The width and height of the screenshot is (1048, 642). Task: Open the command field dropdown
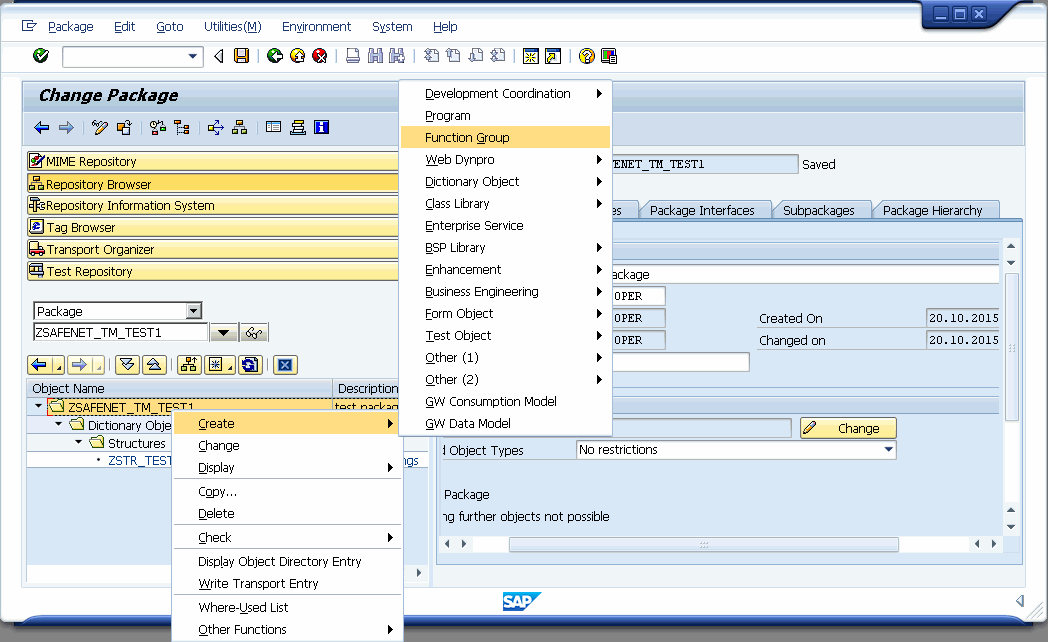[192, 56]
